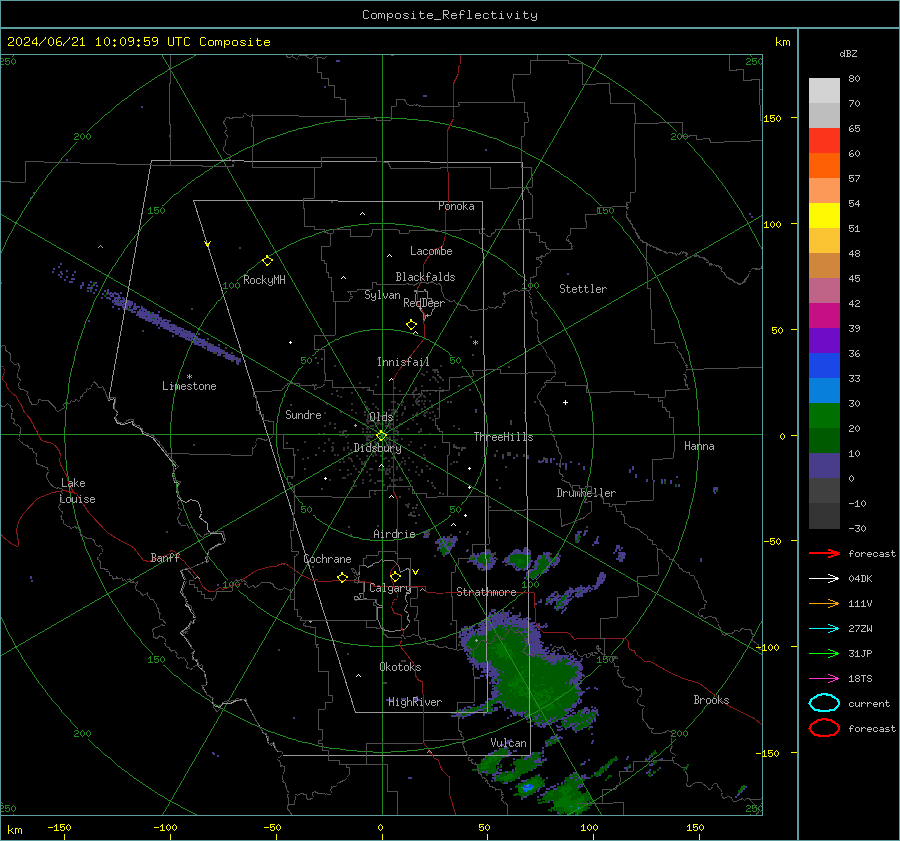Click the Blackfalds city label
Image resolution: width=900 pixels, height=841 pixels.
425,277
